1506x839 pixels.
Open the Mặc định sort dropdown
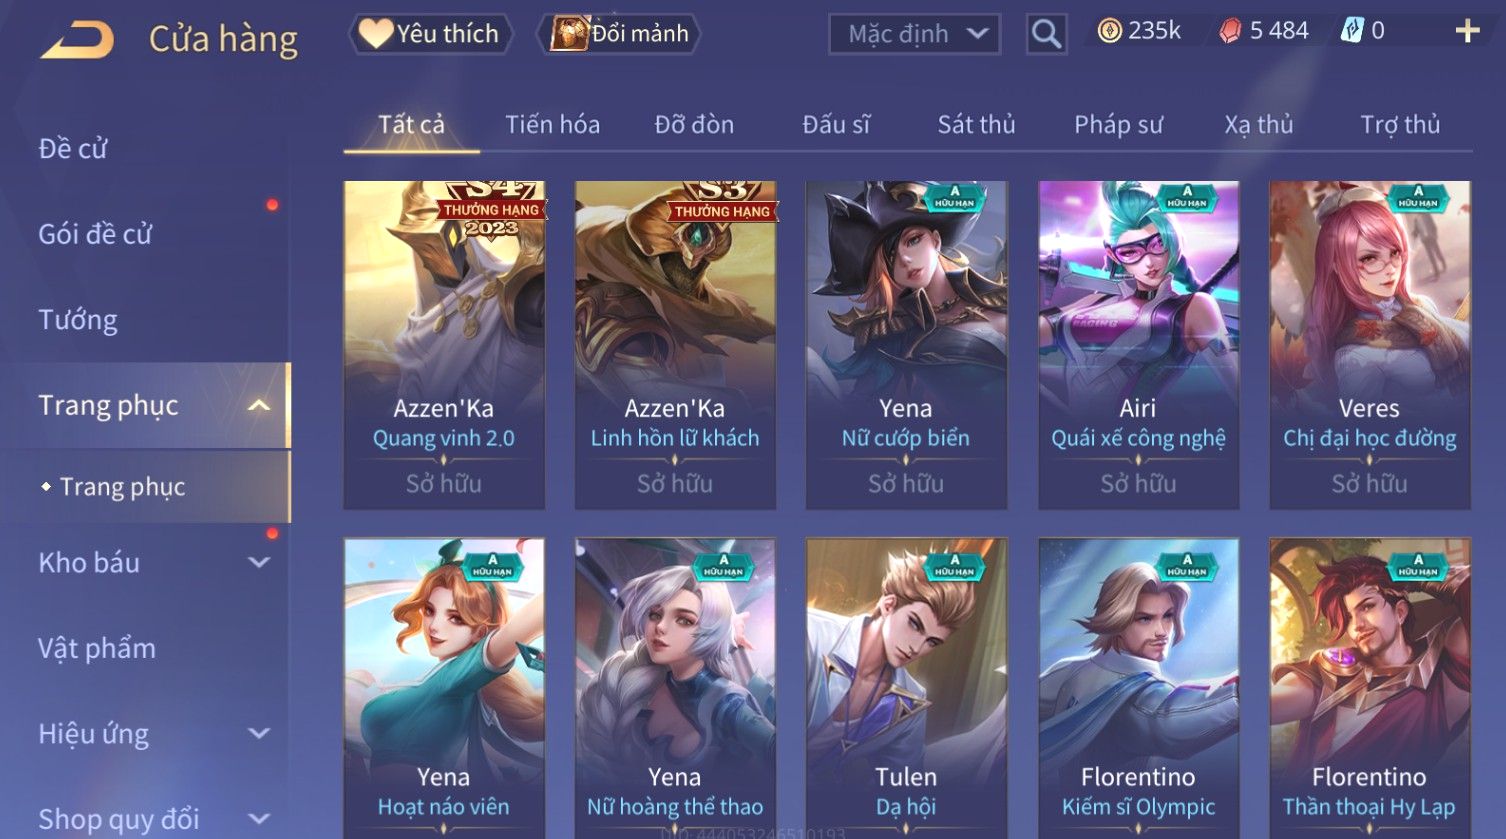914,34
